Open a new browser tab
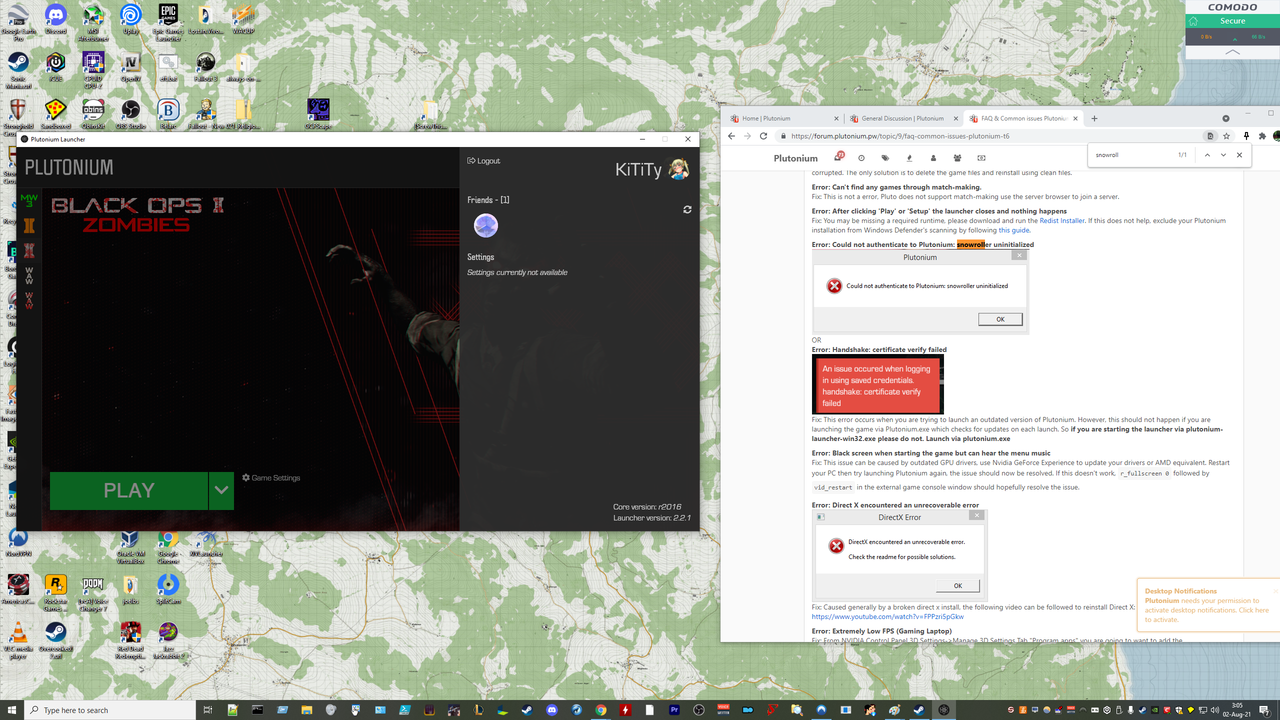Image resolution: width=1280 pixels, height=720 pixels. [1094, 118]
